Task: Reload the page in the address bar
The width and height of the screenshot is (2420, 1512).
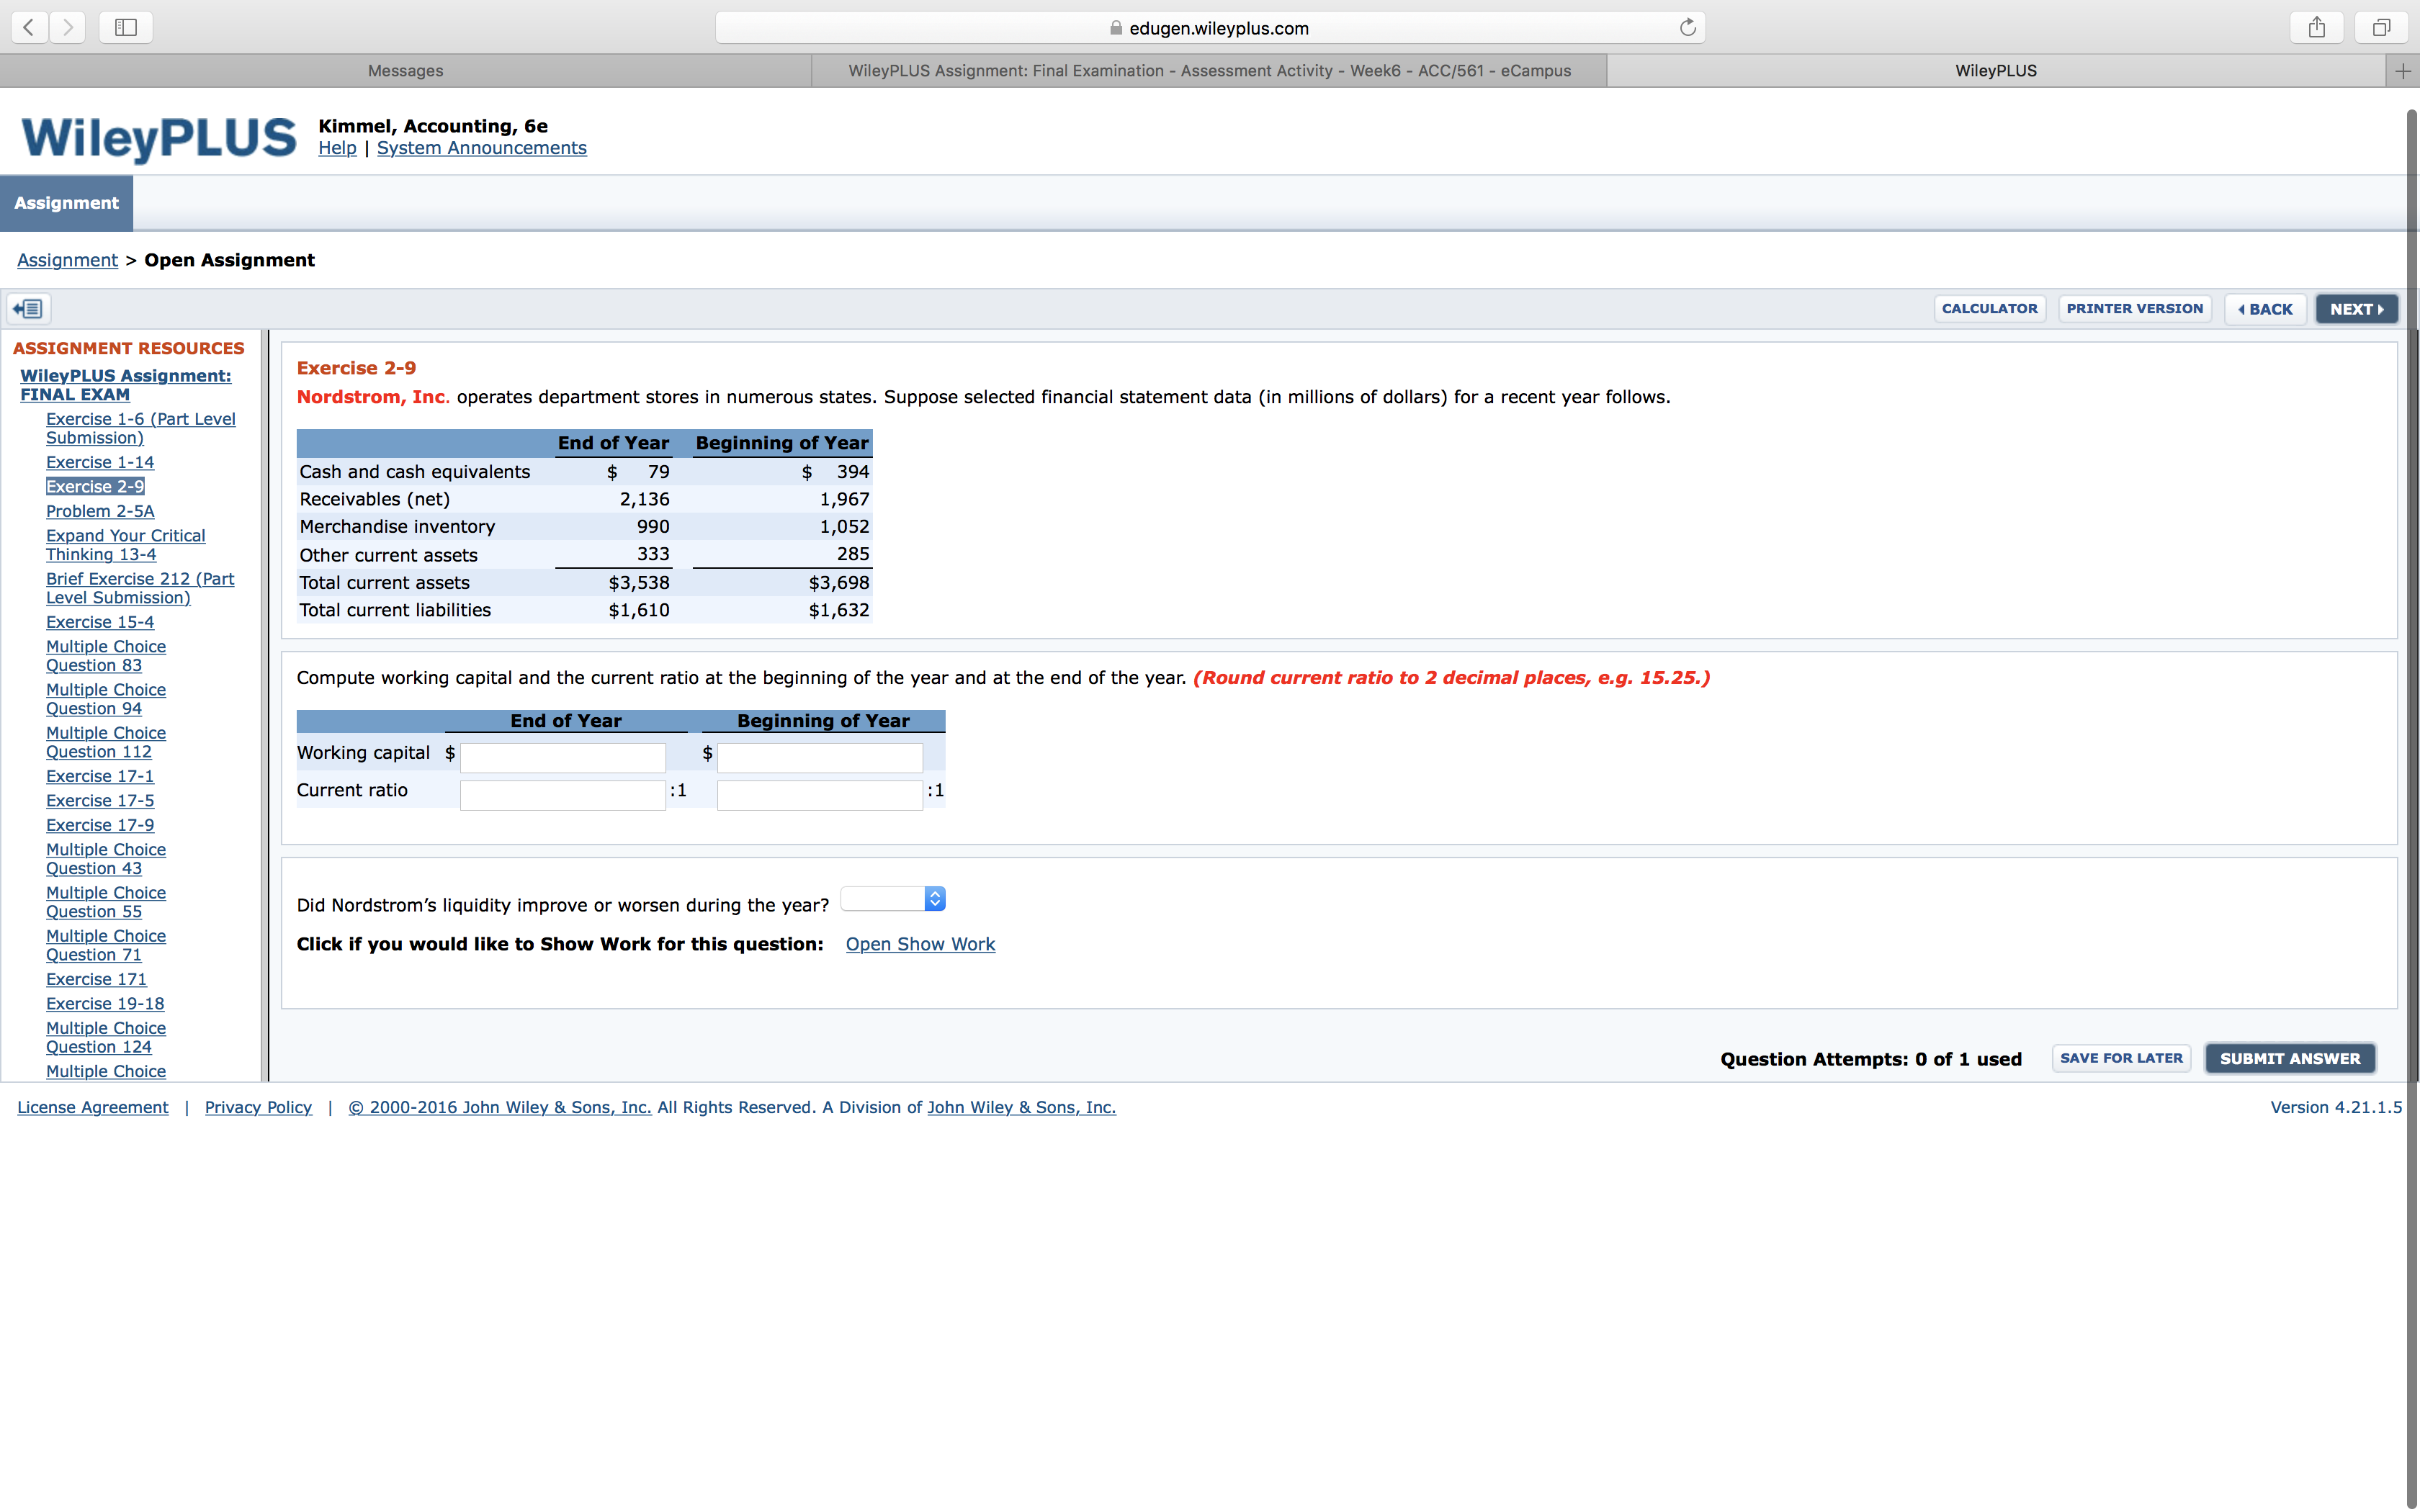Action: [x=1687, y=27]
